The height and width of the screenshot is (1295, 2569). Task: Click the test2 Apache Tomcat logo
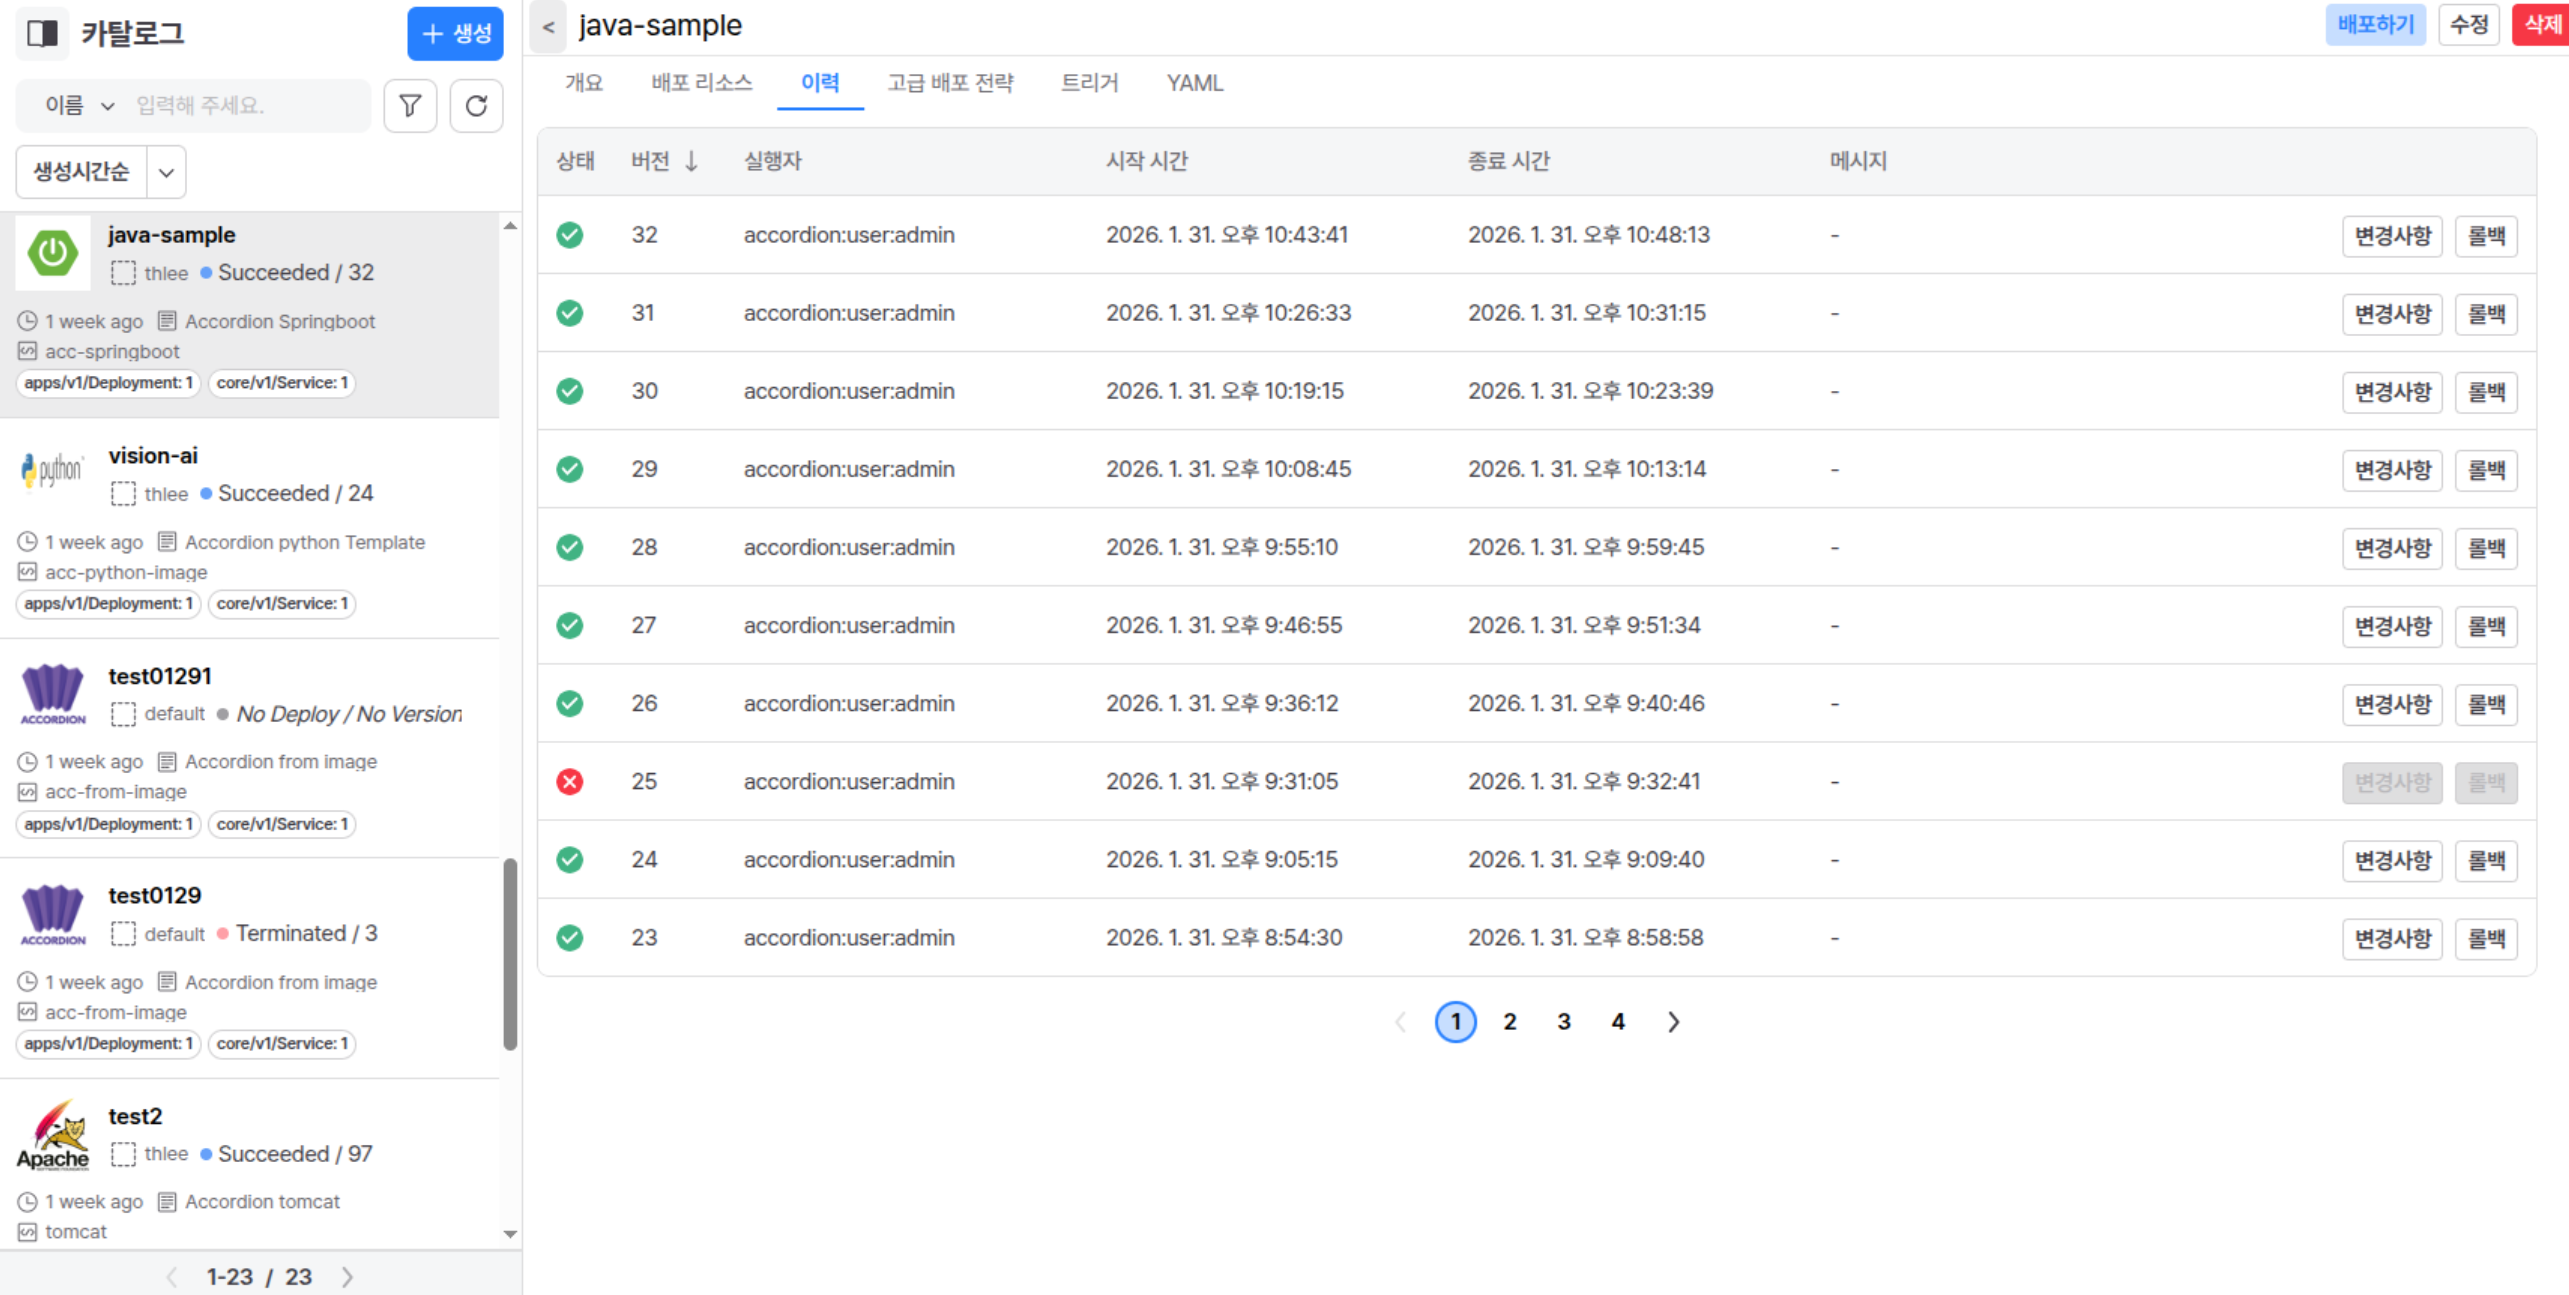pos(53,1134)
